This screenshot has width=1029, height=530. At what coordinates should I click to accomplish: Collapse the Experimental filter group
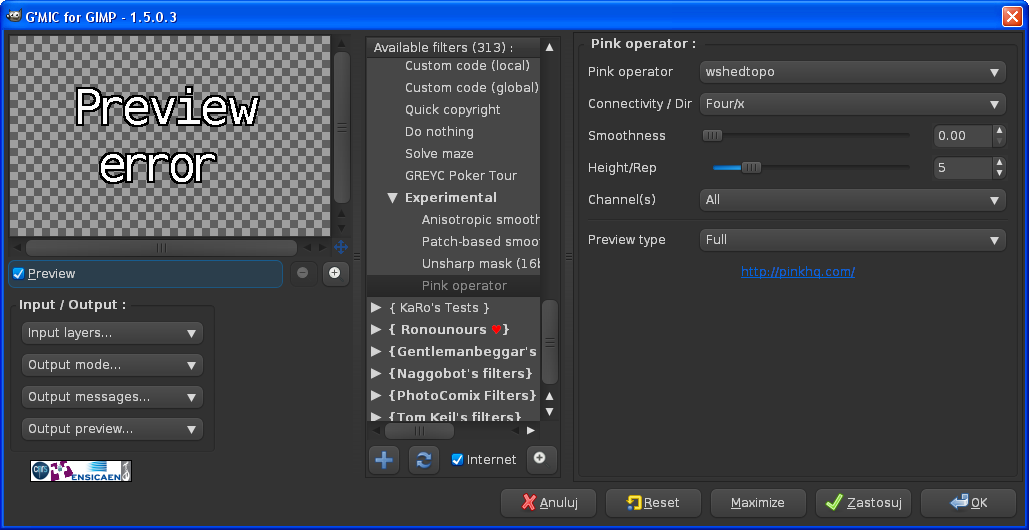click(392, 198)
